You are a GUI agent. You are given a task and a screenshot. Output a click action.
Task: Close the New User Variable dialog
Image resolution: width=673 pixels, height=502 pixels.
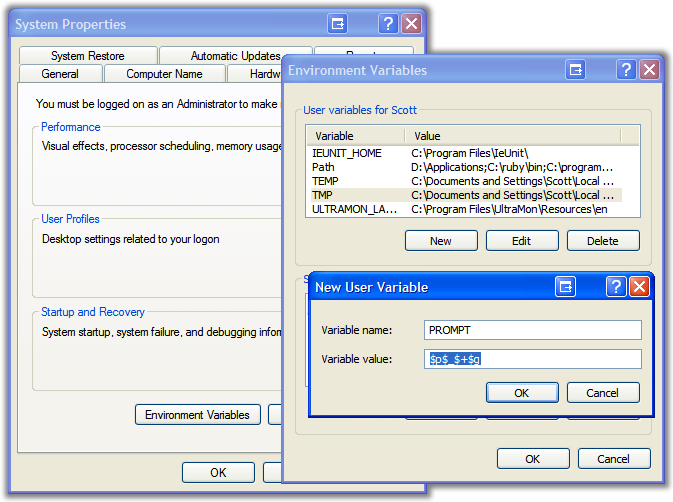point(639,287)
